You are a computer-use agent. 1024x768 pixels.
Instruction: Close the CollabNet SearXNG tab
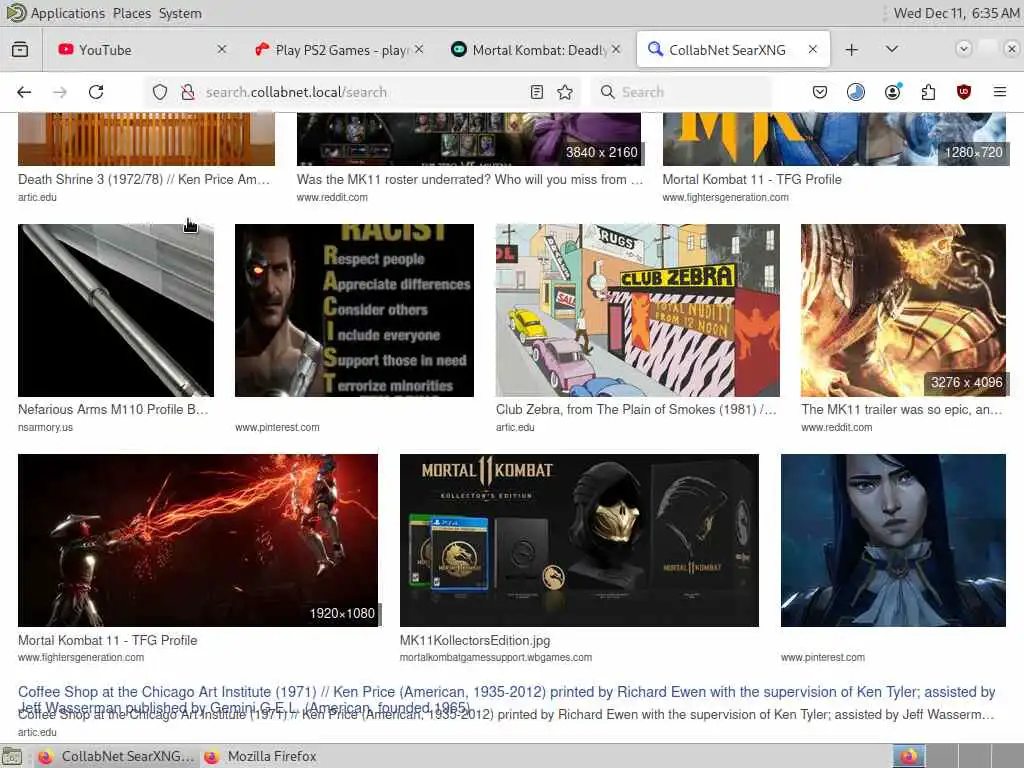tap(812, 49)
